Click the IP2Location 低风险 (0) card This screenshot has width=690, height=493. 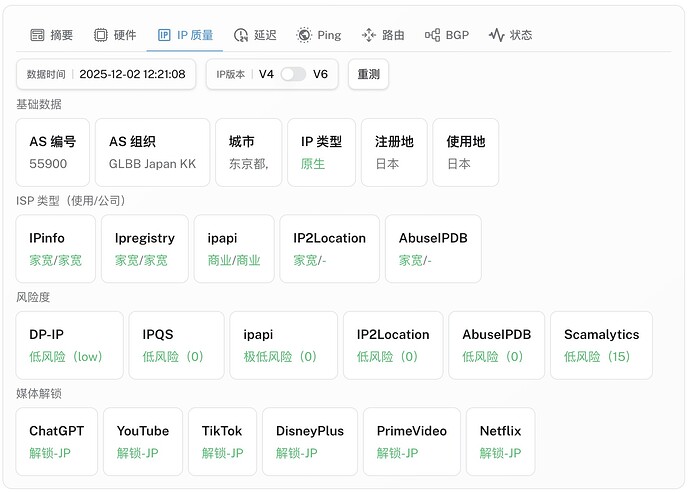(393, 345)
